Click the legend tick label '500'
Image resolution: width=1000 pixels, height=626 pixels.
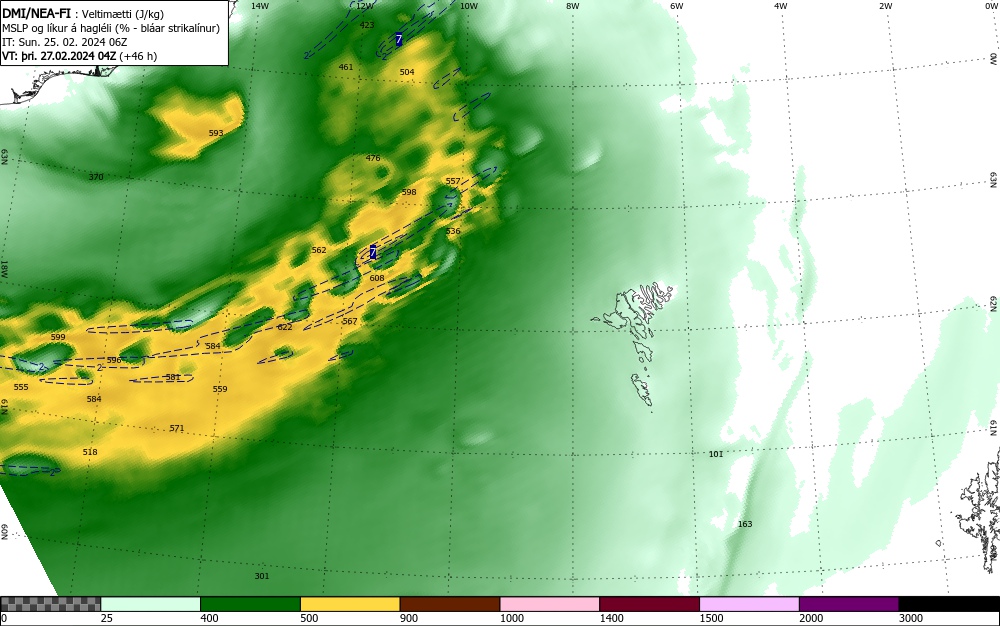pos(309,618)
